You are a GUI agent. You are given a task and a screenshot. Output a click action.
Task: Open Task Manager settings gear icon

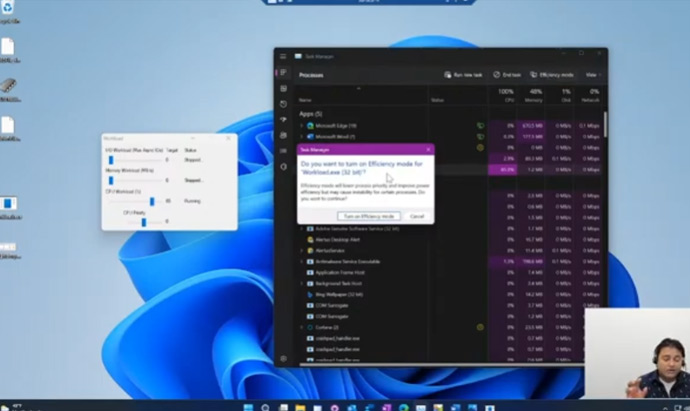[283, 359]
